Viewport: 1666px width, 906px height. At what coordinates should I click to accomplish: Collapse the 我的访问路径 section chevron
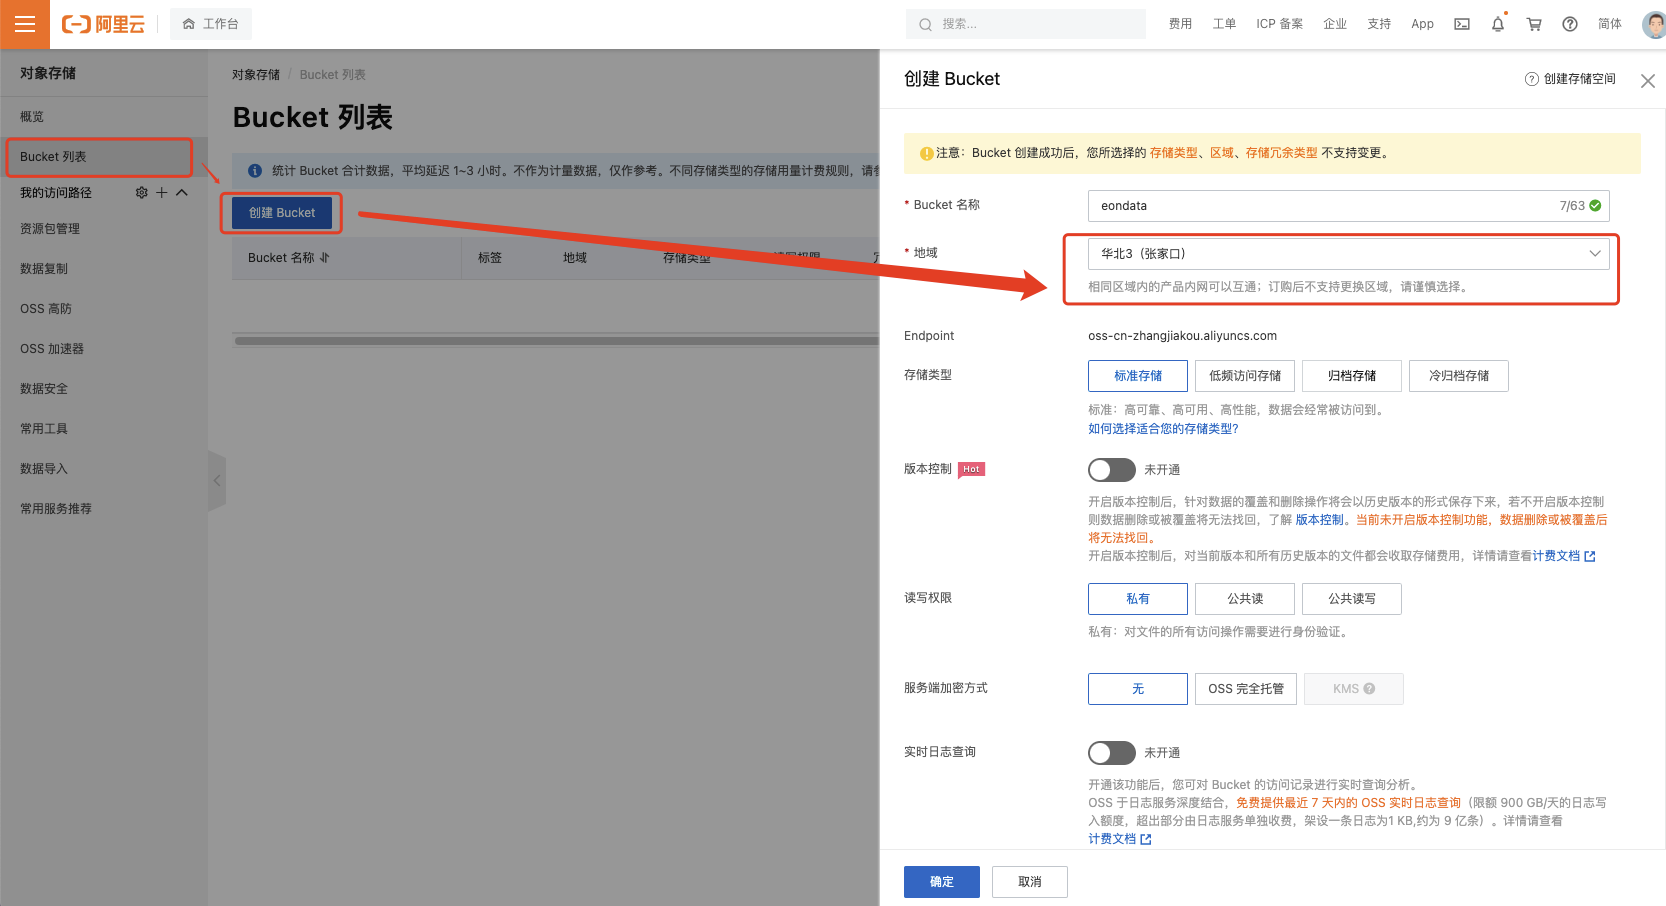[x=180, y=192]
